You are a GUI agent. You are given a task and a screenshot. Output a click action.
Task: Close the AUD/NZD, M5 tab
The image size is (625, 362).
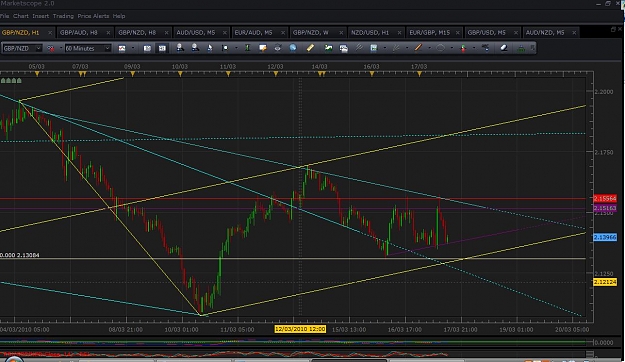coord(574,33)
